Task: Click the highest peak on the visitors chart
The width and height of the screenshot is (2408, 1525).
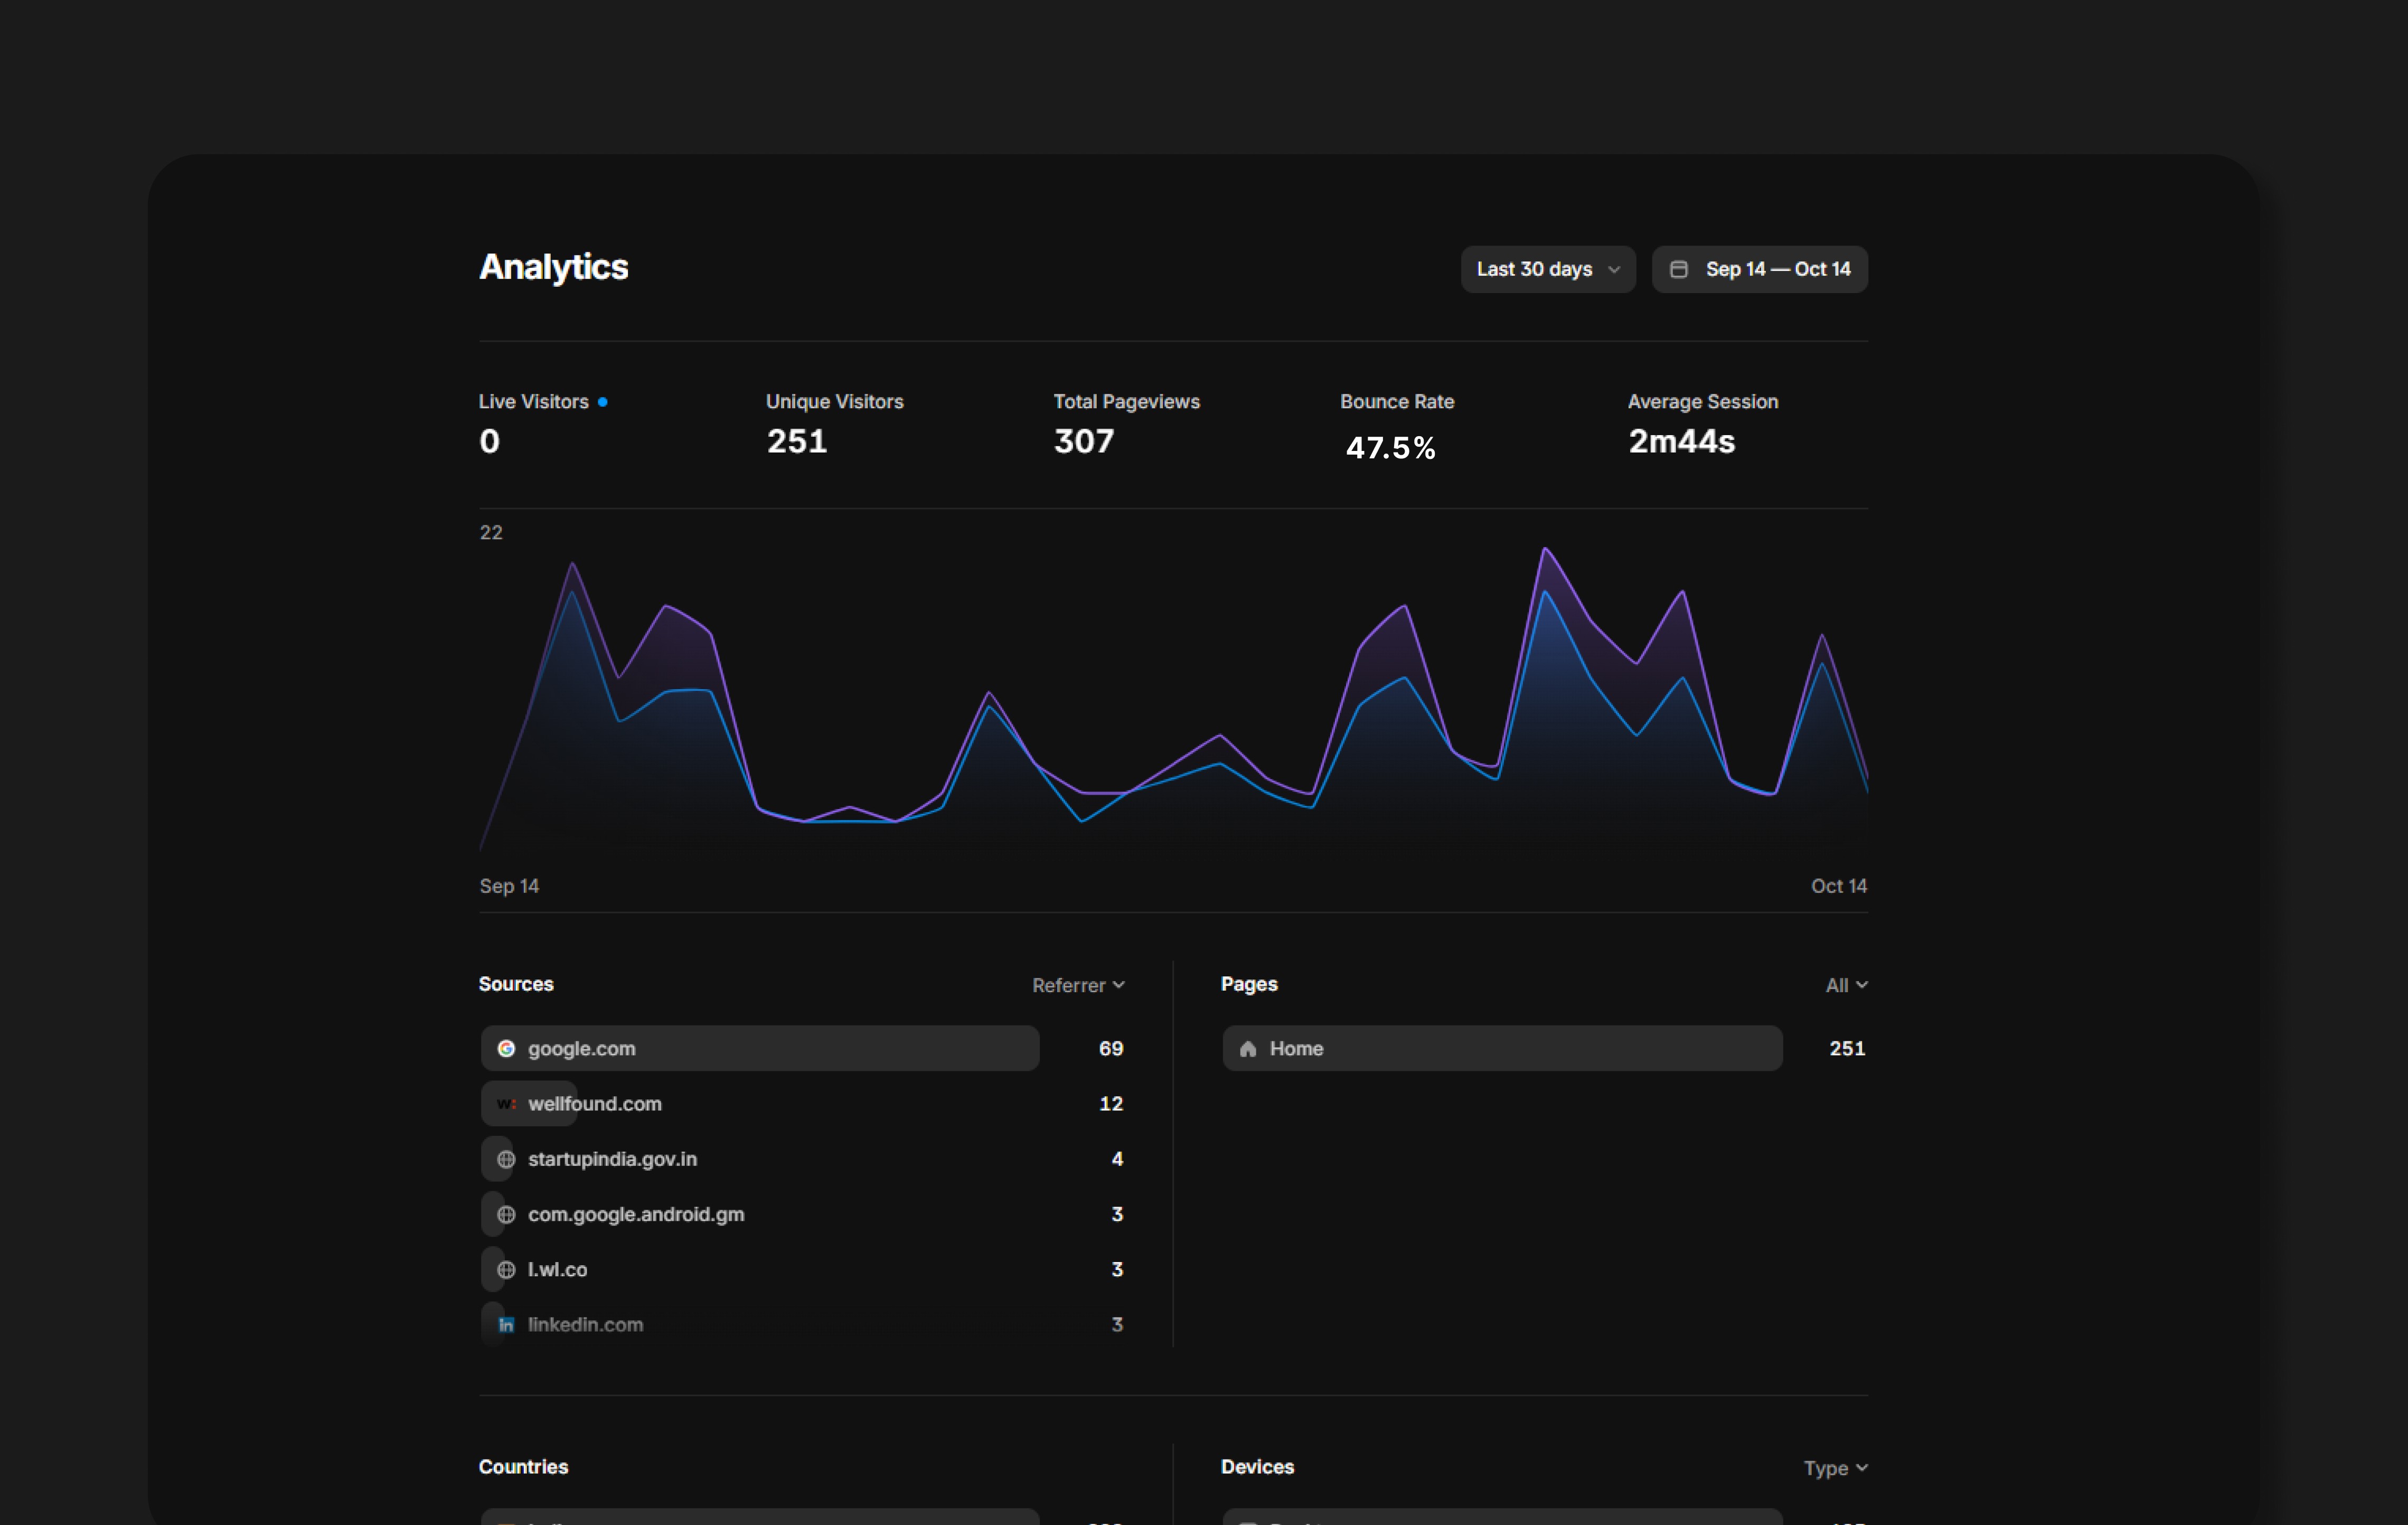Action: [x=1545, y=549]
